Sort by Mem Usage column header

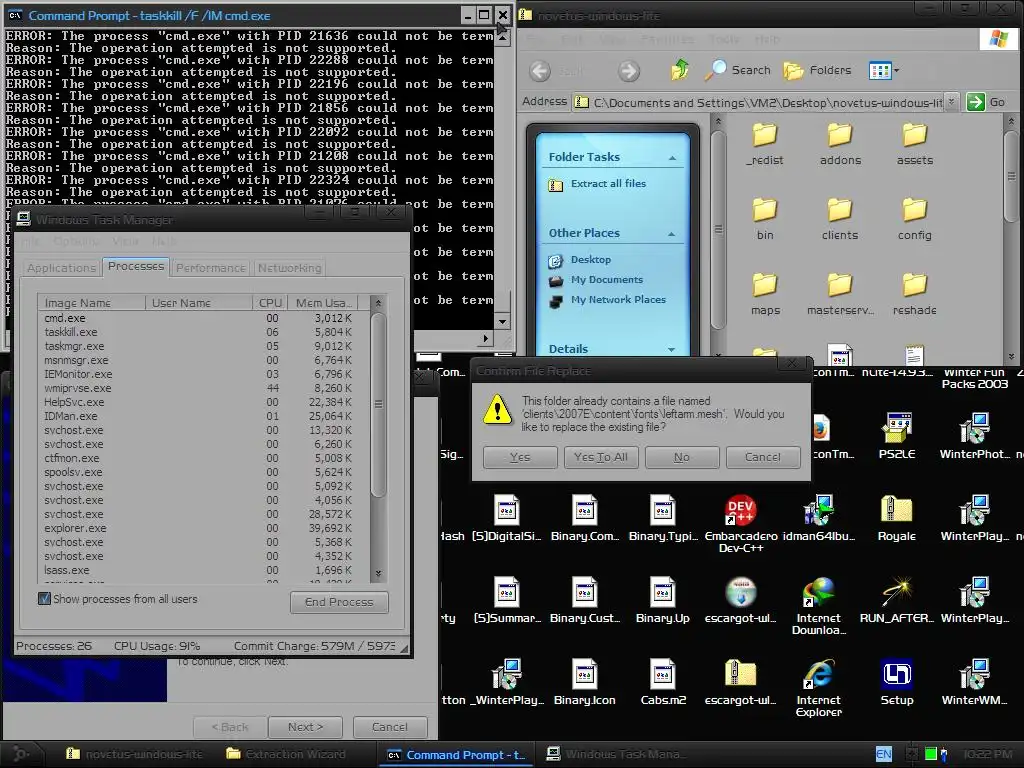(x=323, y=302)
